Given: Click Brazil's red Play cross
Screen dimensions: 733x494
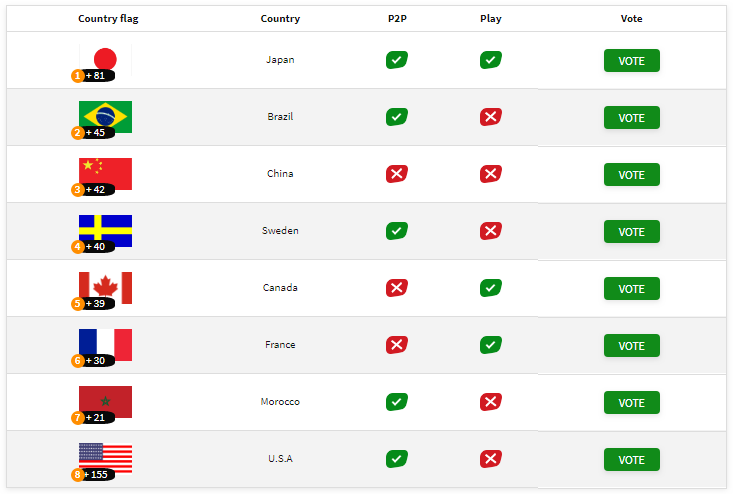Looking at the screenshot, I should tap(491, 117).
